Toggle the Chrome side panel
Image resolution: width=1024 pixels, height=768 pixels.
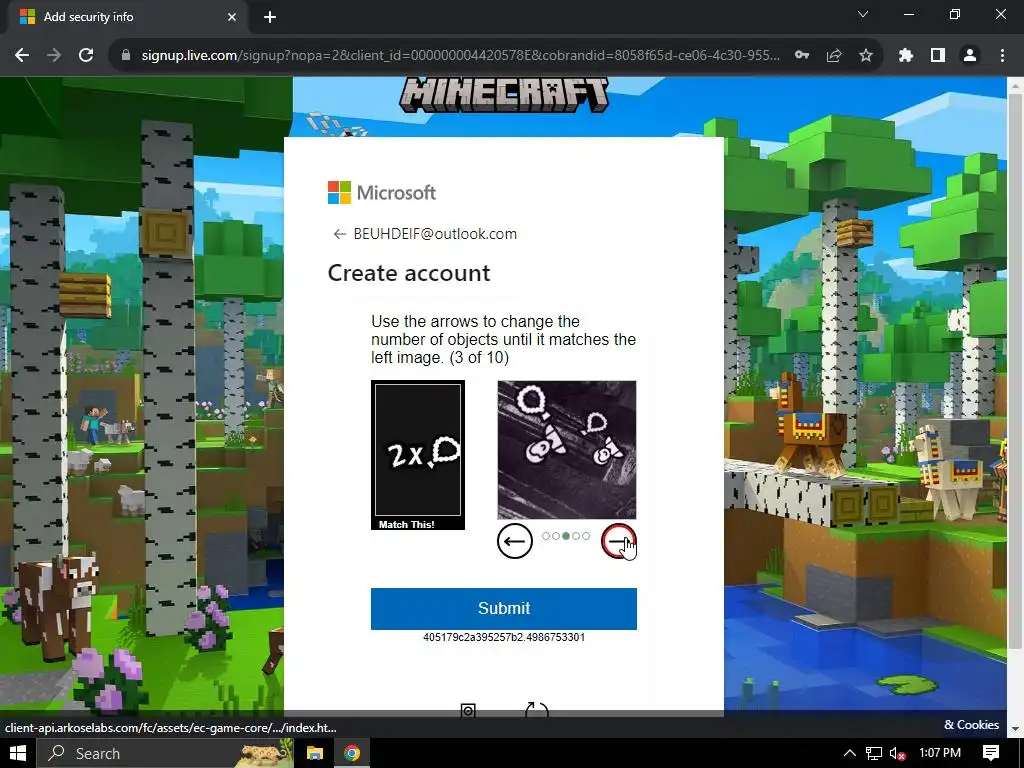click(938, 56)
